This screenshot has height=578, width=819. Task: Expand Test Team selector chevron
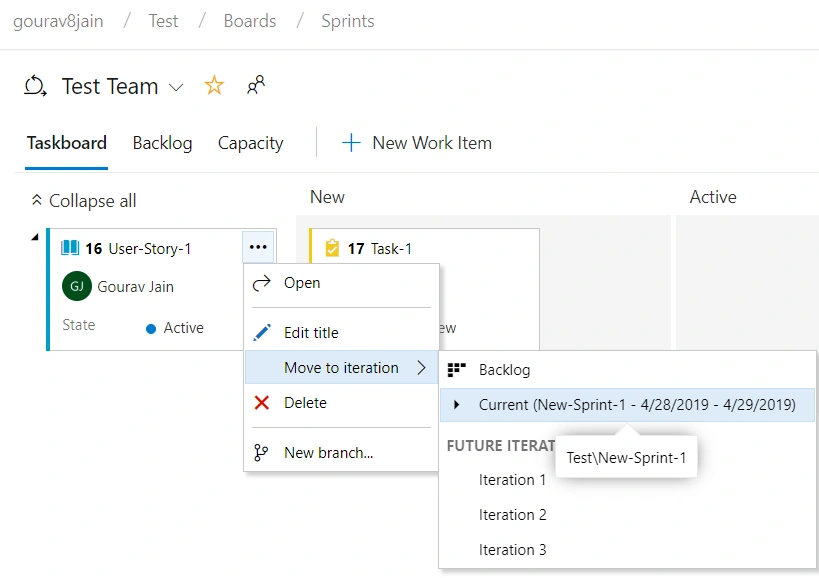177,87
